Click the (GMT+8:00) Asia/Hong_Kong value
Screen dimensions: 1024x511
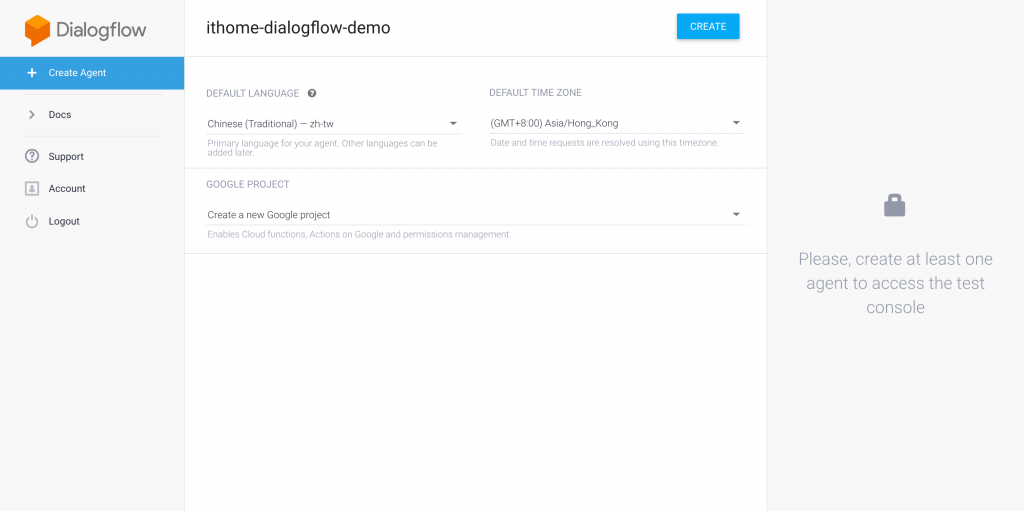coord(554,123)
